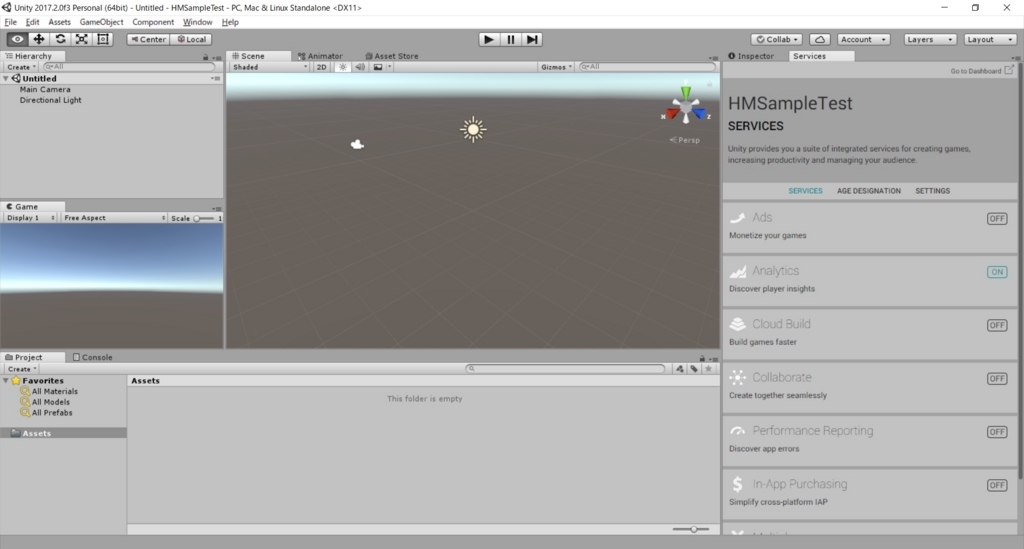Toggle Local handle rotation button
Viewport: 1024px width, 549px height.
[191, 39]
